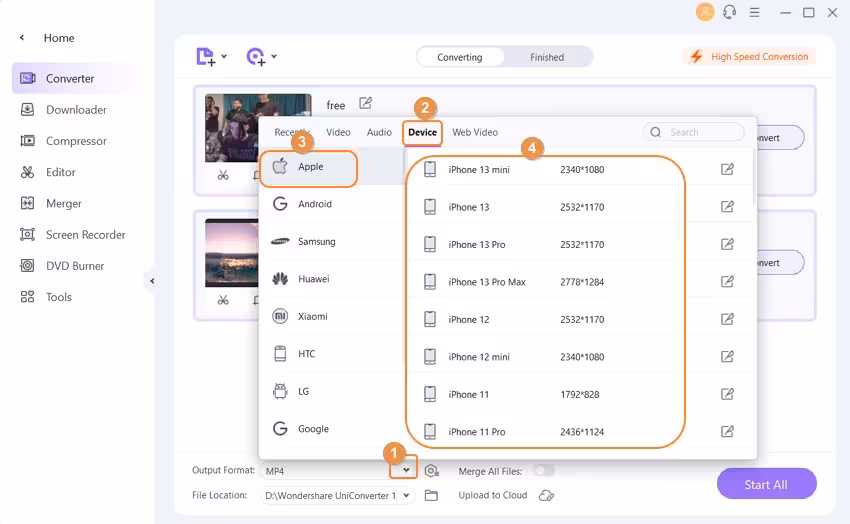850x524 pixels.
Task: Trim the second video with scissors
Action: tap(223, 300)
